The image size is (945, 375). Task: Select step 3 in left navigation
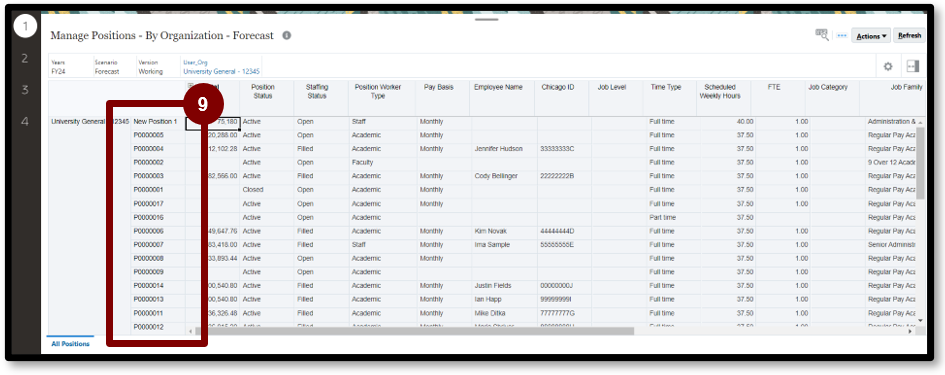click(25, 90)
